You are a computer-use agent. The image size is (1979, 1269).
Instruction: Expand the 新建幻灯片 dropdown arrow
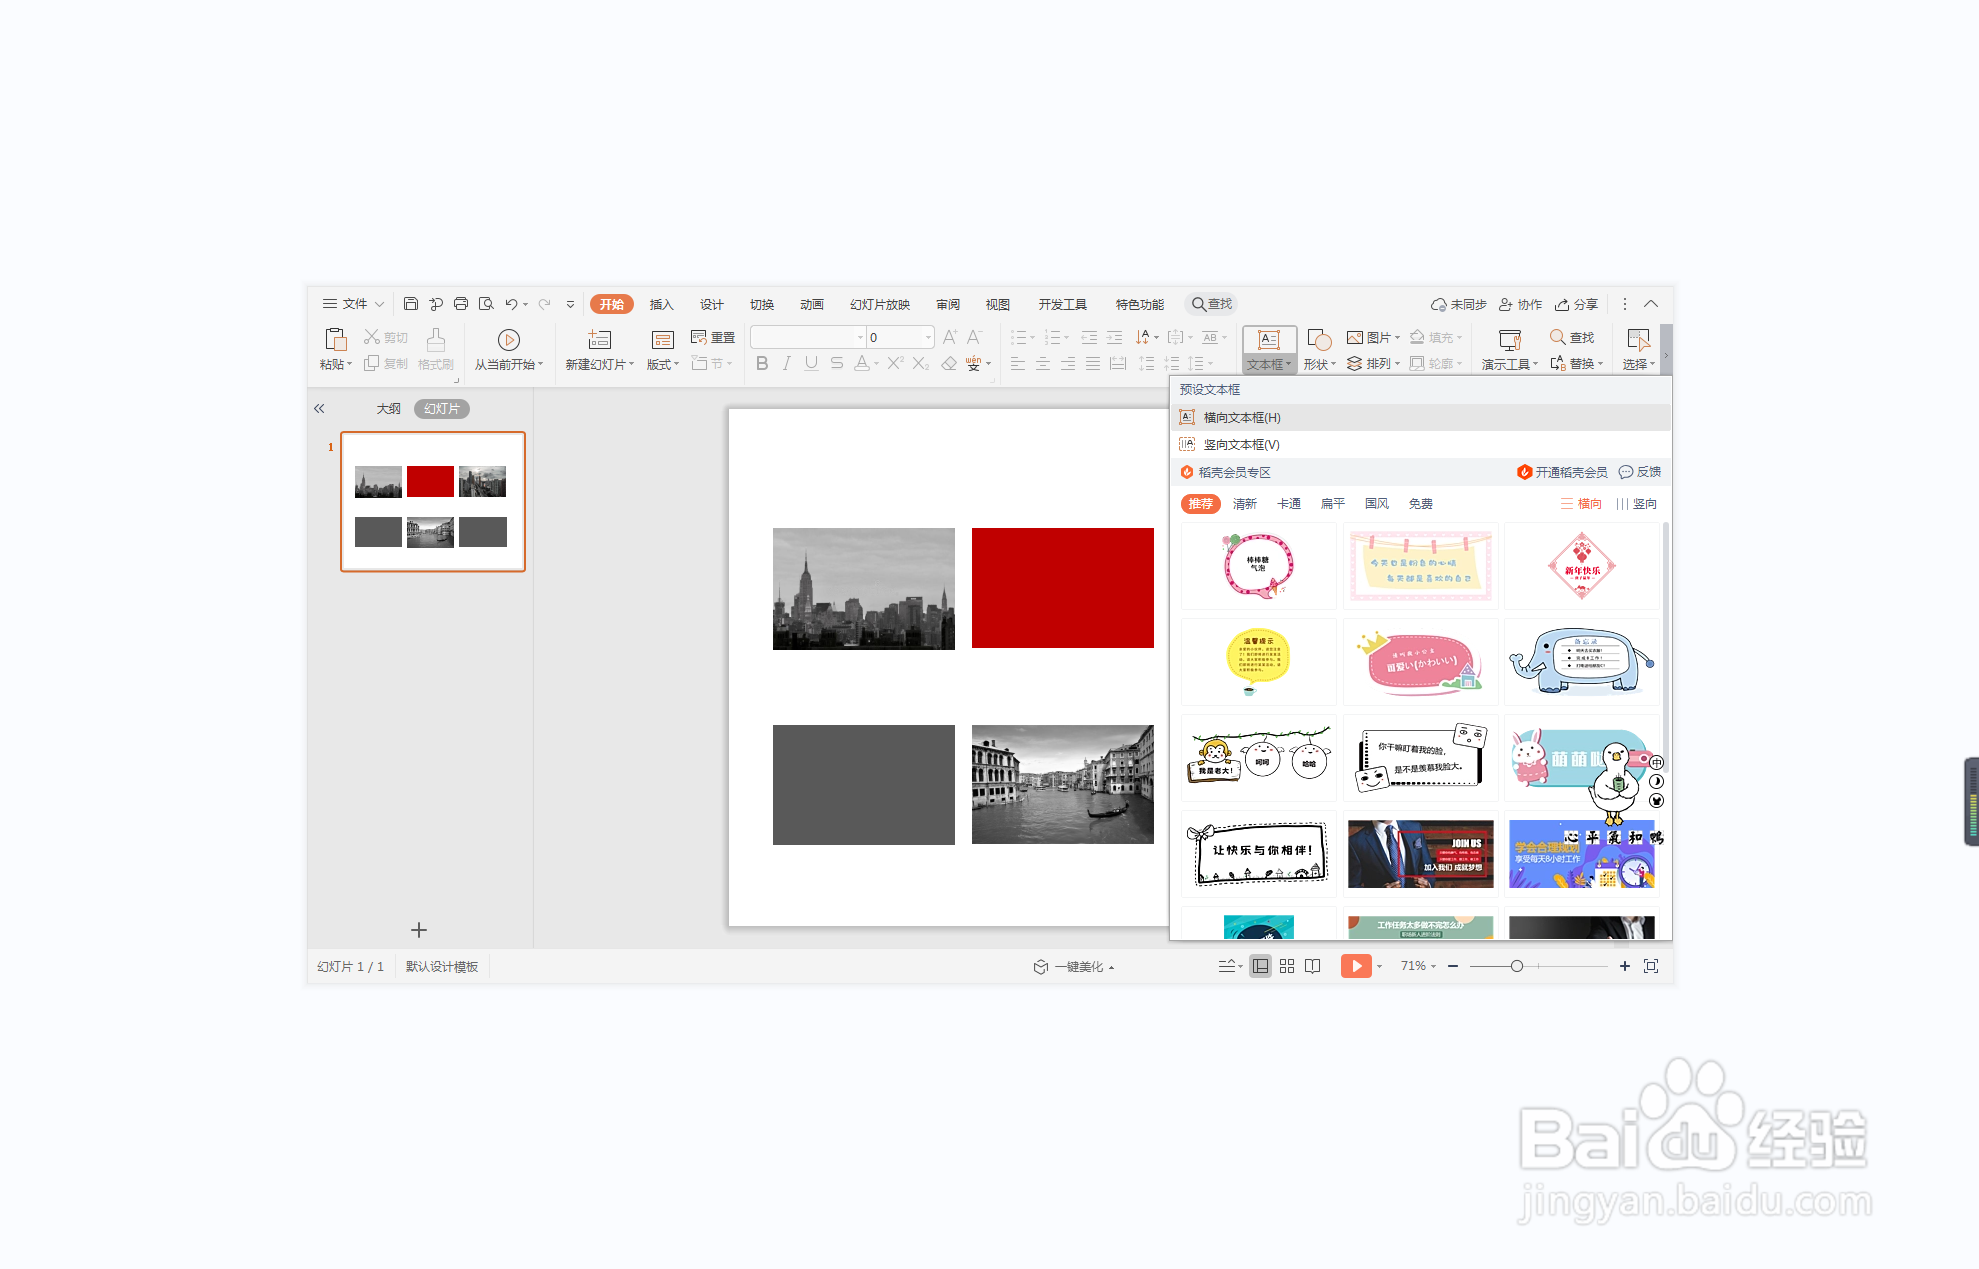coord(632,365)
